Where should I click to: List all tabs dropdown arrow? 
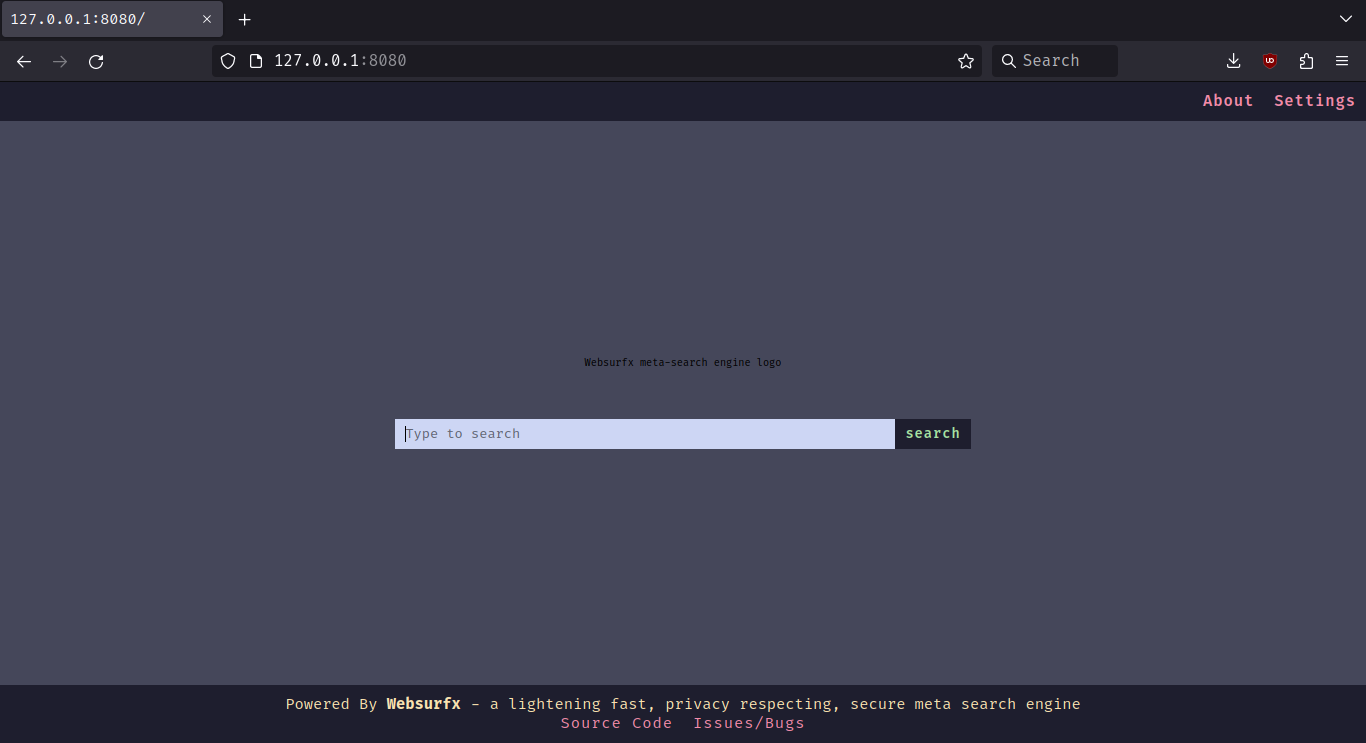click(1345, 19)
